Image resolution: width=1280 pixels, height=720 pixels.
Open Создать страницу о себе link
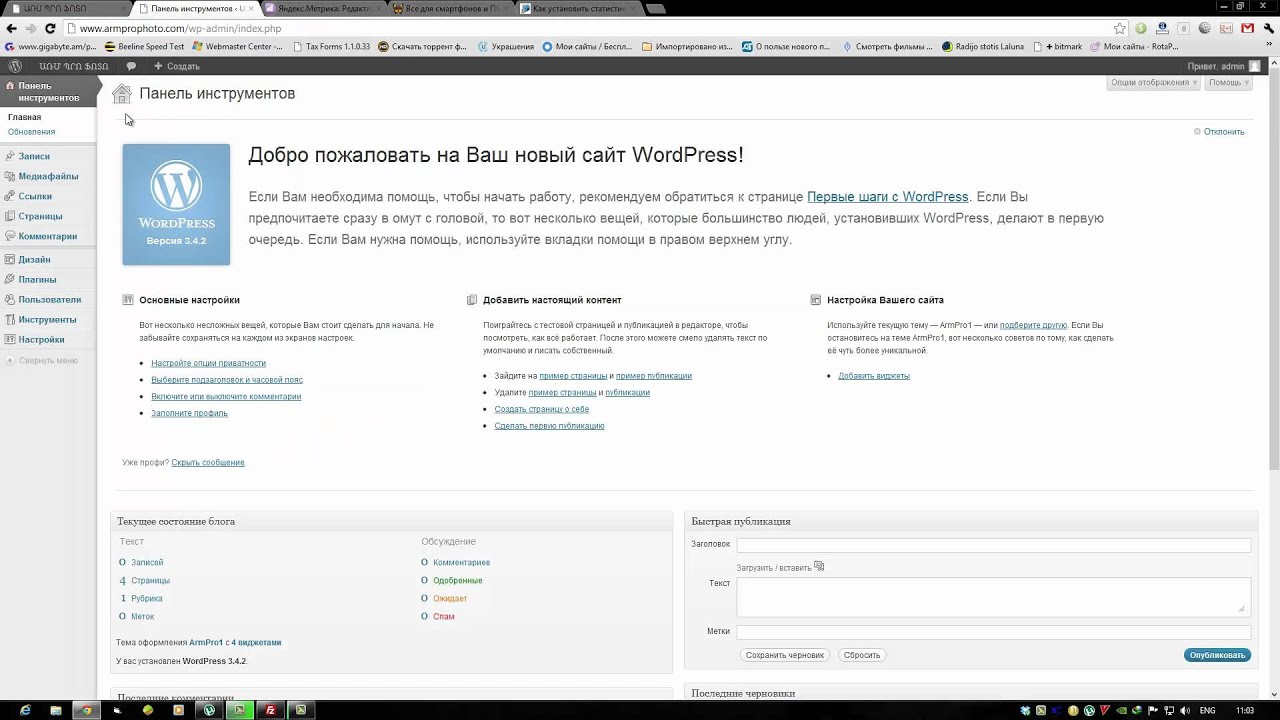[541, 409]
